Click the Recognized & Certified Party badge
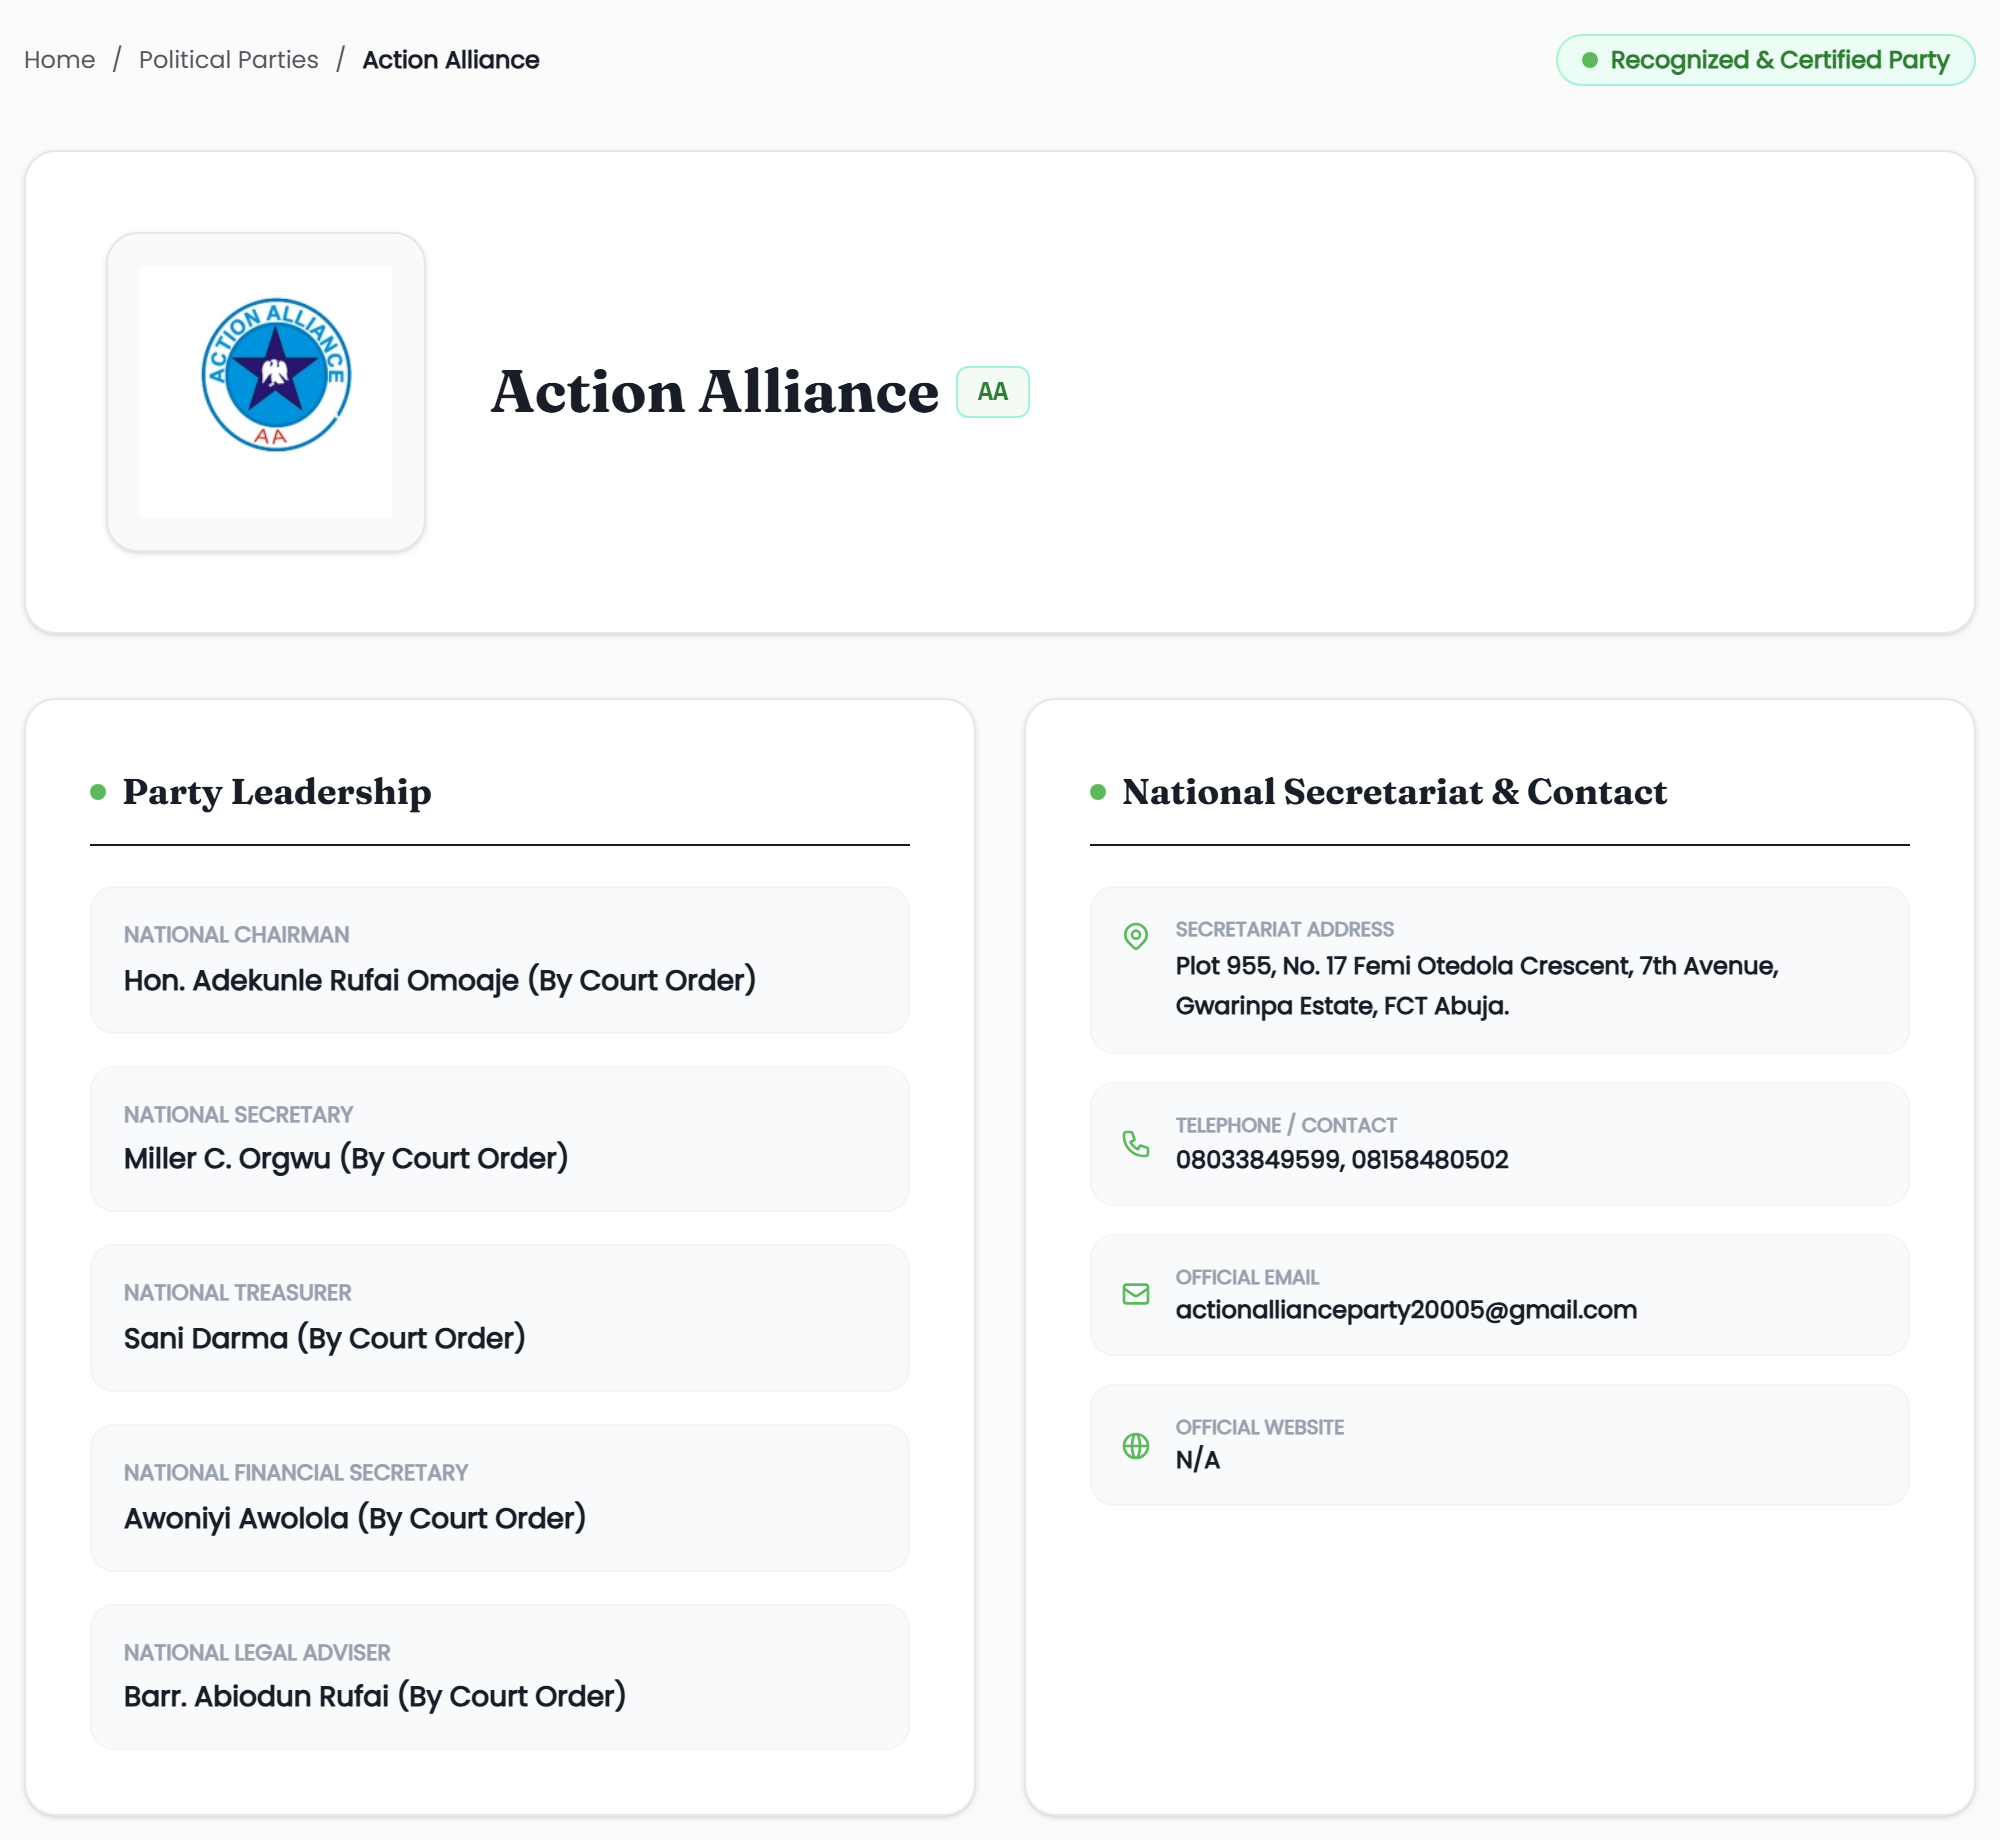Screen dimensions: 2000x1840 coord(1765,60)
